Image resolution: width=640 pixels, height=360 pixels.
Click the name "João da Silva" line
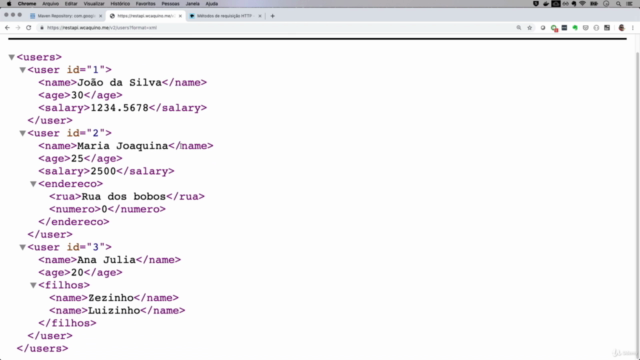click(122, 82)
